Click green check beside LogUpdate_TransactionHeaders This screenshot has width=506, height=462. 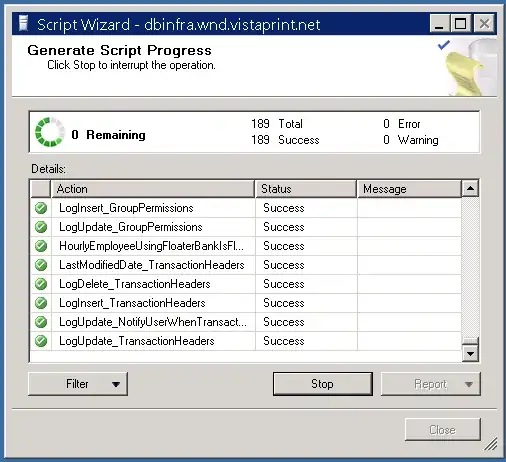(x=41, y=341)
